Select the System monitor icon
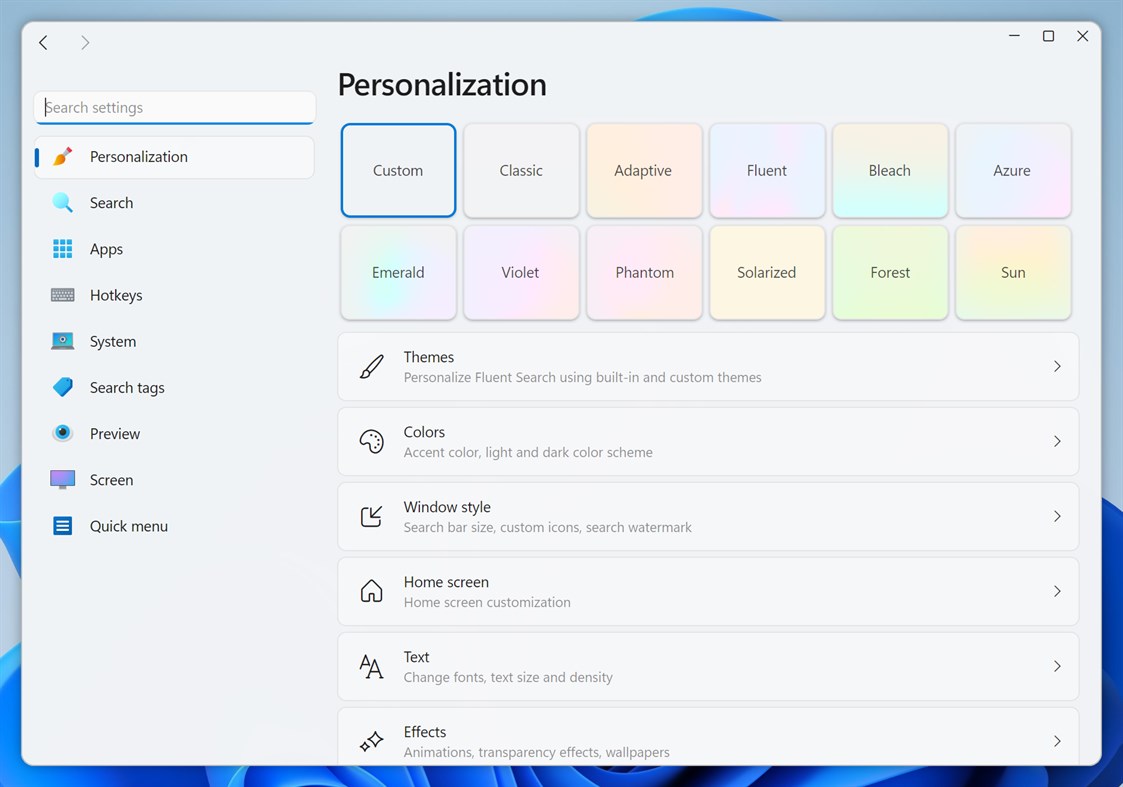Image resolution: width=1123 pixels, height=787 pixels. click(x=62, y=341)
